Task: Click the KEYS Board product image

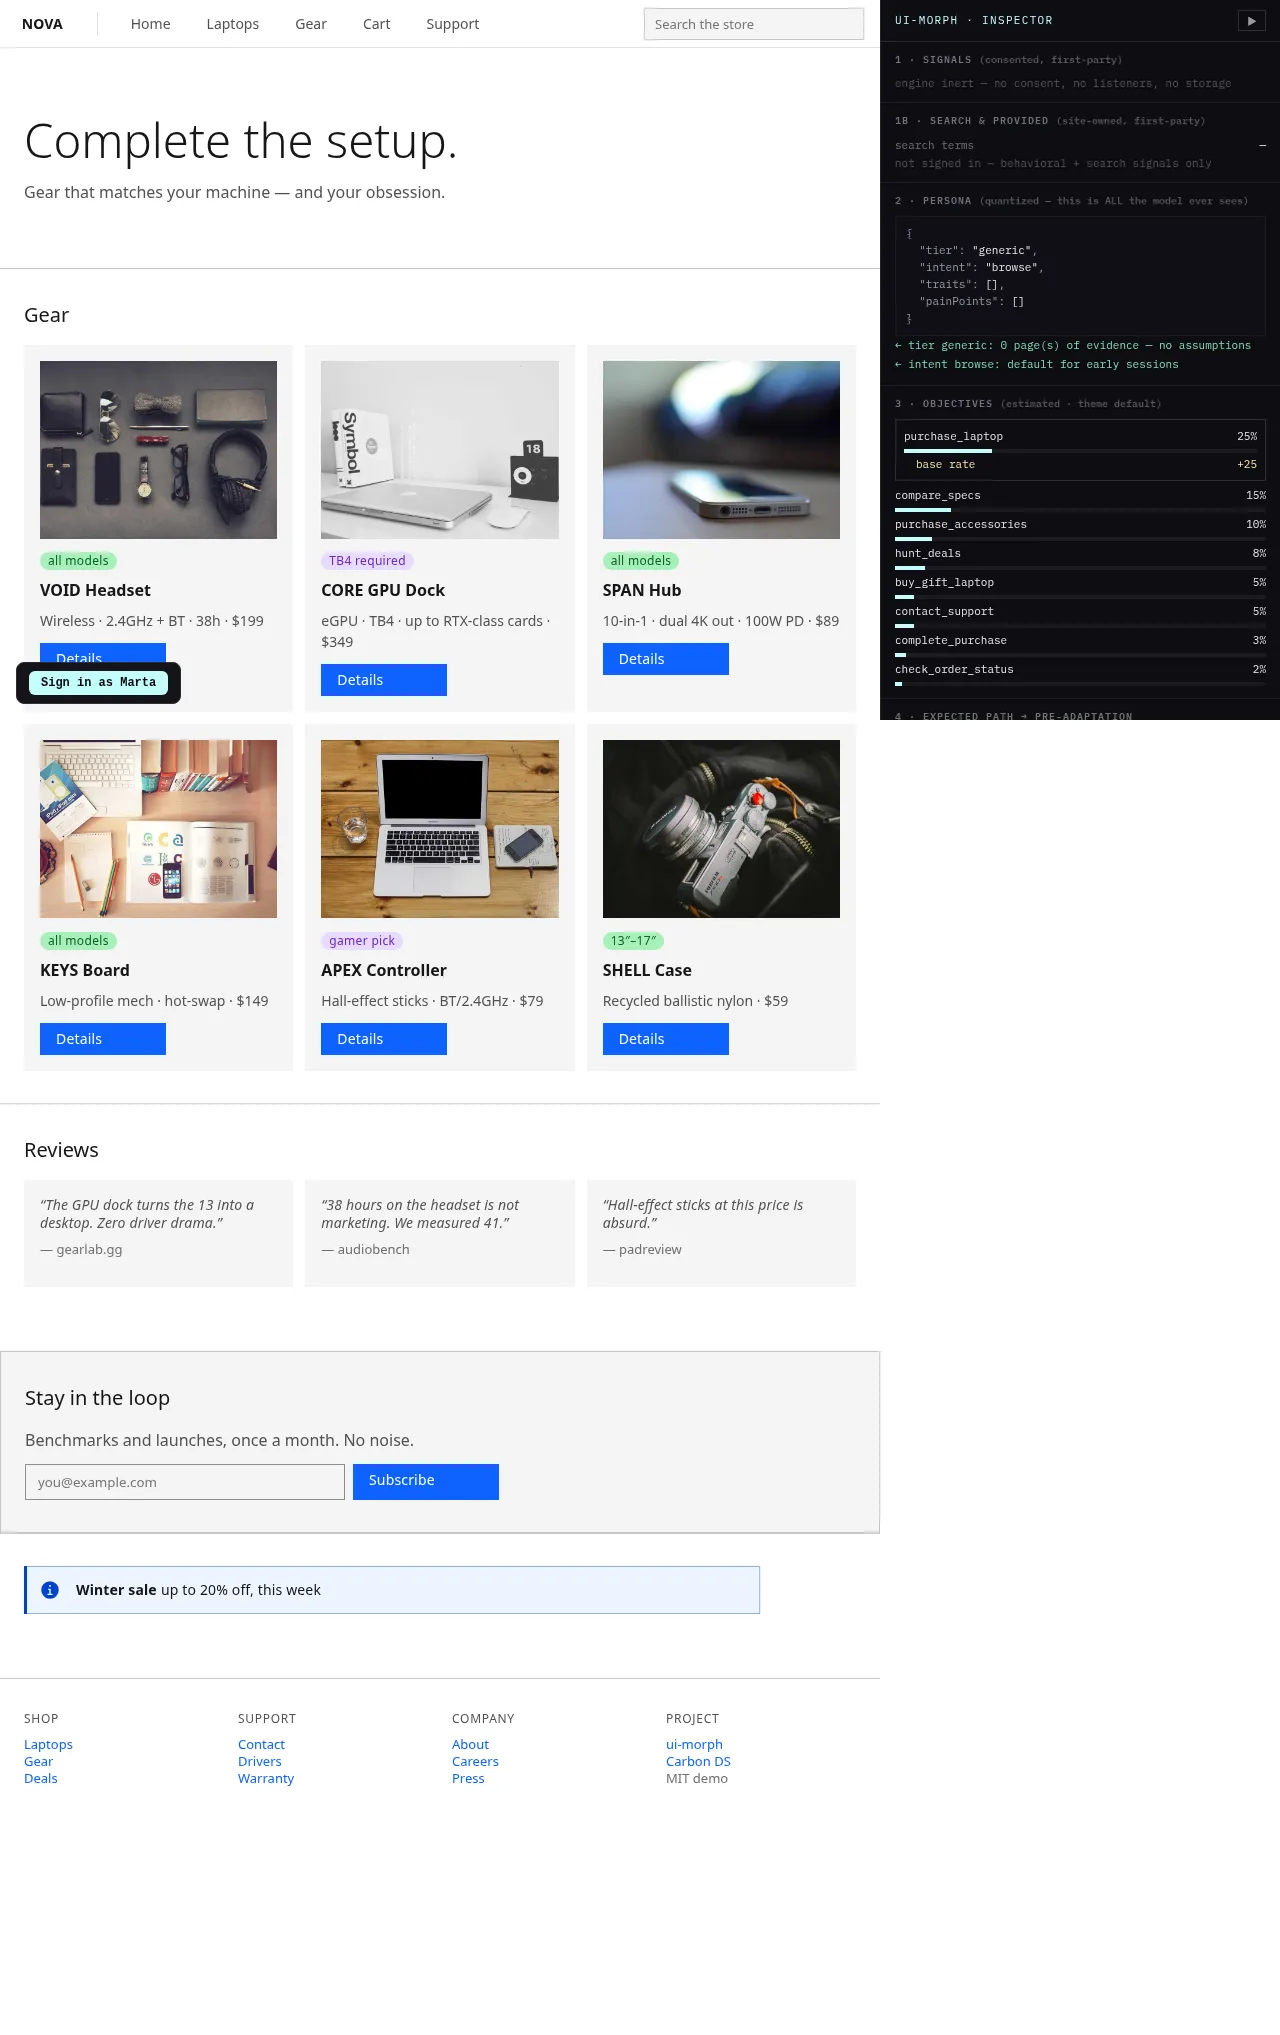Action: pyautogui.click(x=158, y=829)
